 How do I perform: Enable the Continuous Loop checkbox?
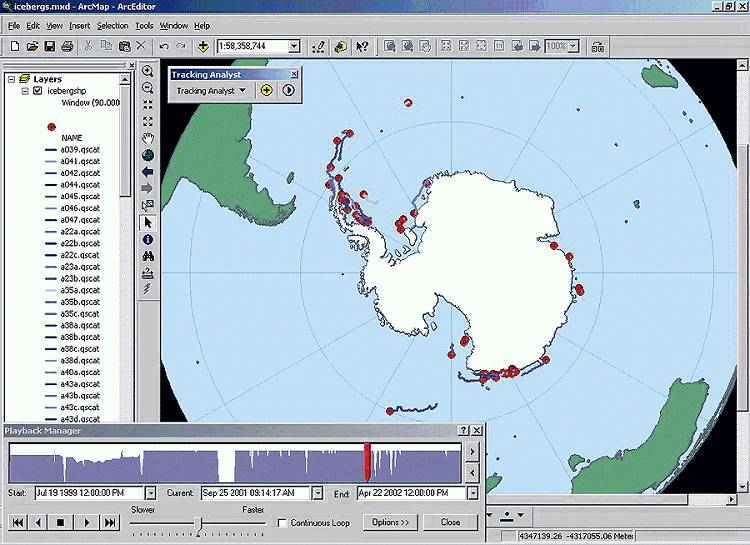[x=282, y=523]
